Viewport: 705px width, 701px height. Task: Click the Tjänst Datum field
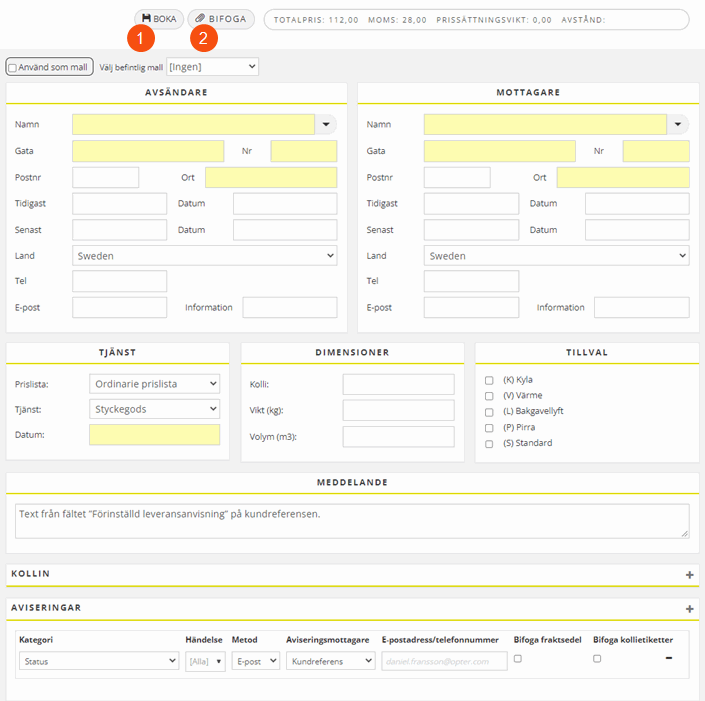pyautogui.click(x=154, y=435)
